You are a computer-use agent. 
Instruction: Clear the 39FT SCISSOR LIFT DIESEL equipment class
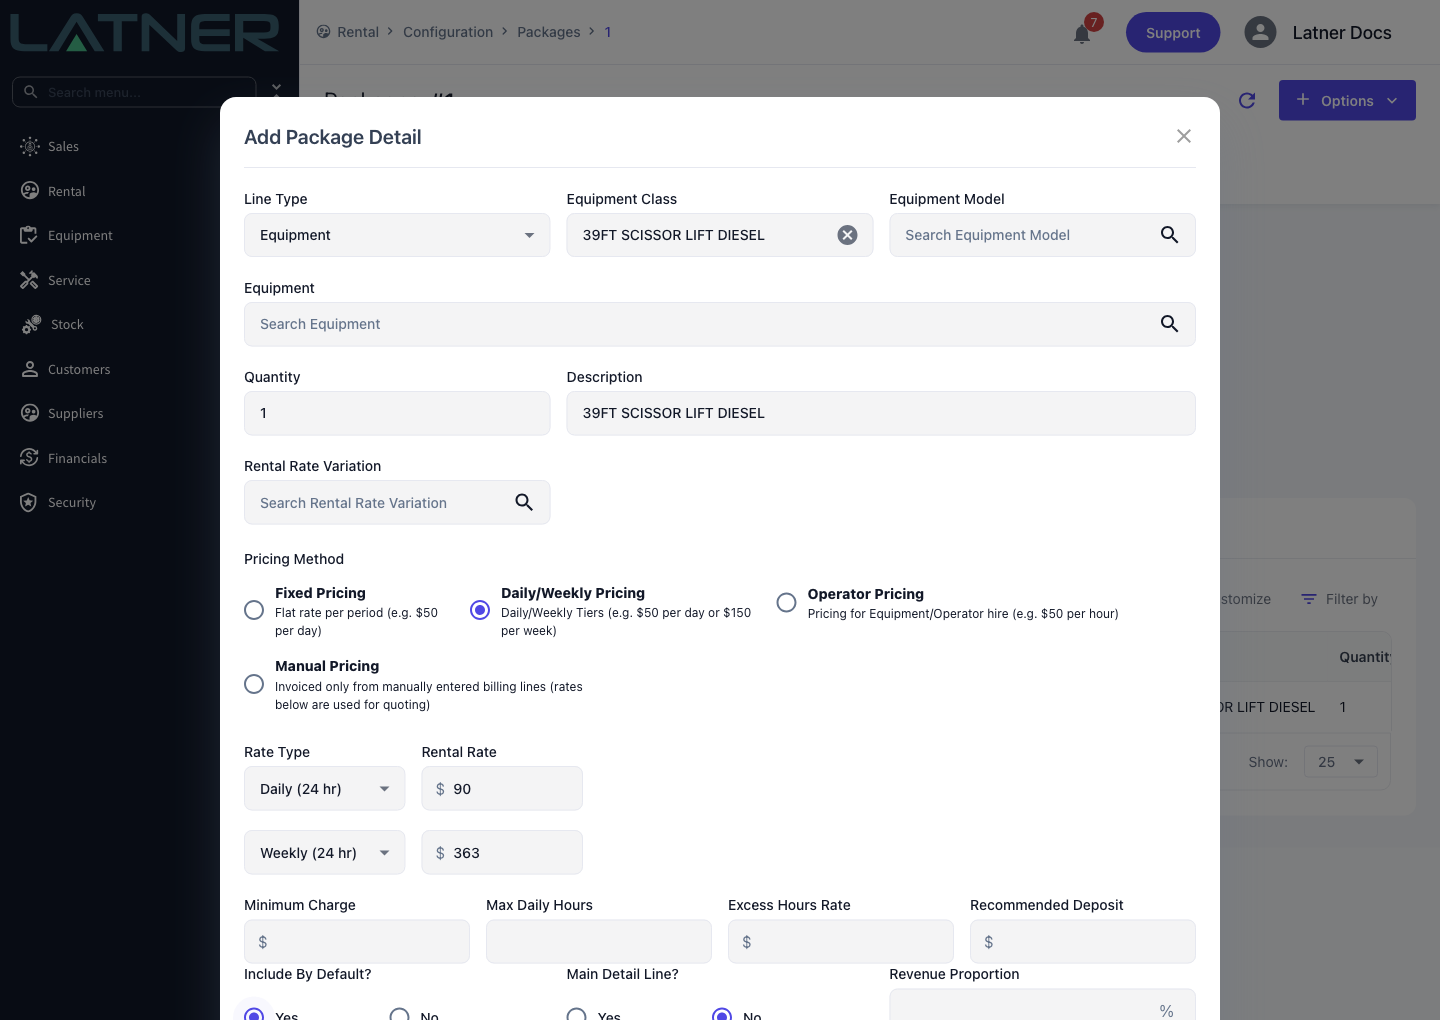[x=847, y=235]
